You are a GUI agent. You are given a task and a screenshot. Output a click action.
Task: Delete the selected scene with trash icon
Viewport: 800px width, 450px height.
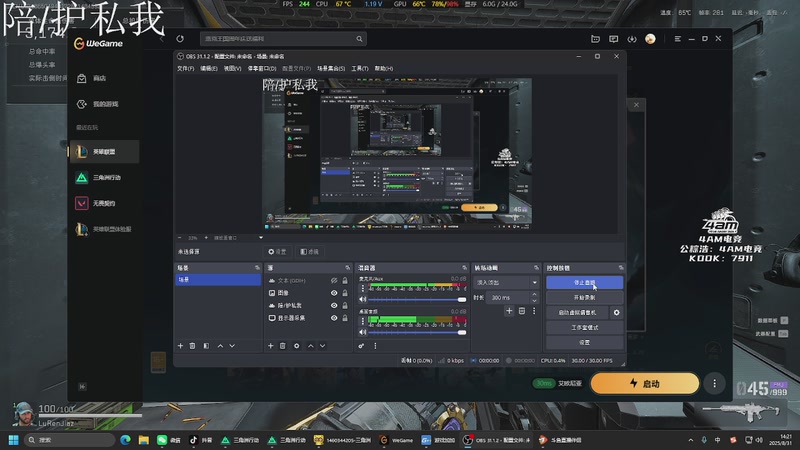click(192, 346)
